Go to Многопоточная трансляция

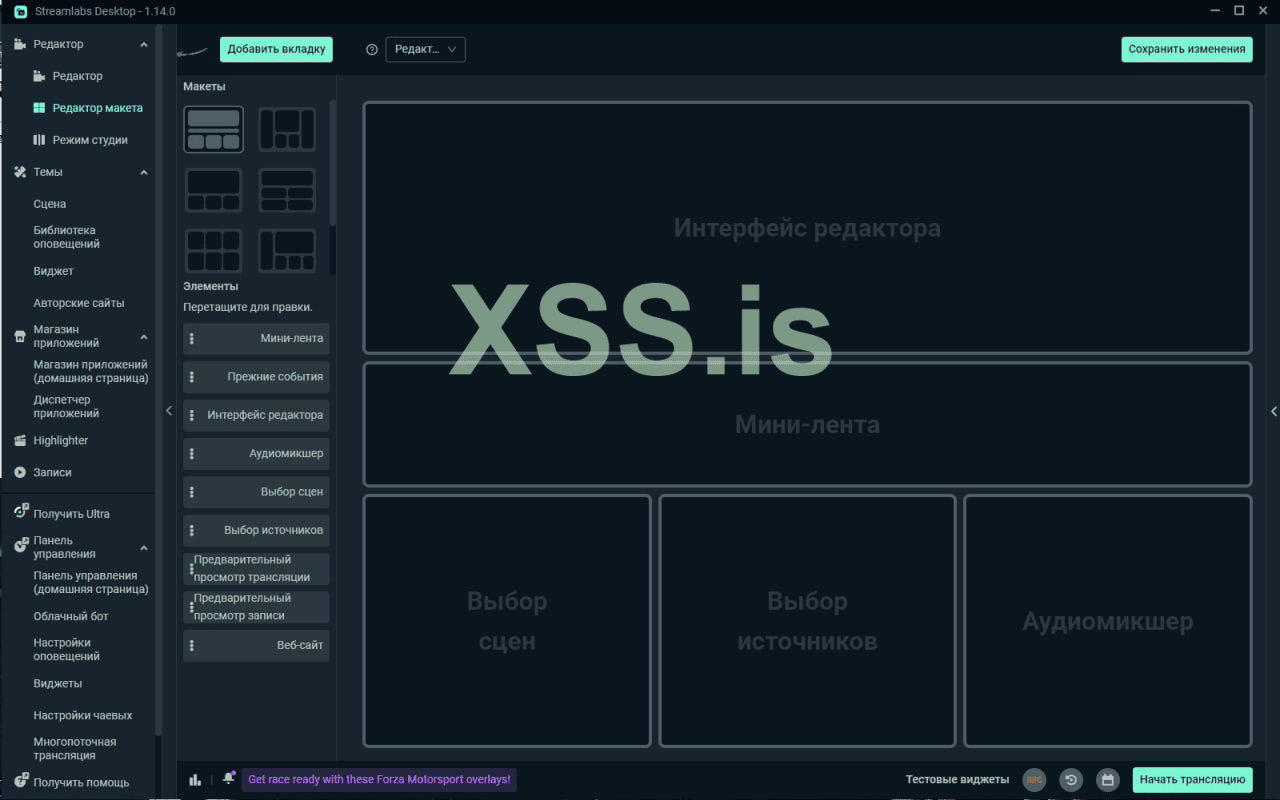pyautogui.click(x=75, y=749)
